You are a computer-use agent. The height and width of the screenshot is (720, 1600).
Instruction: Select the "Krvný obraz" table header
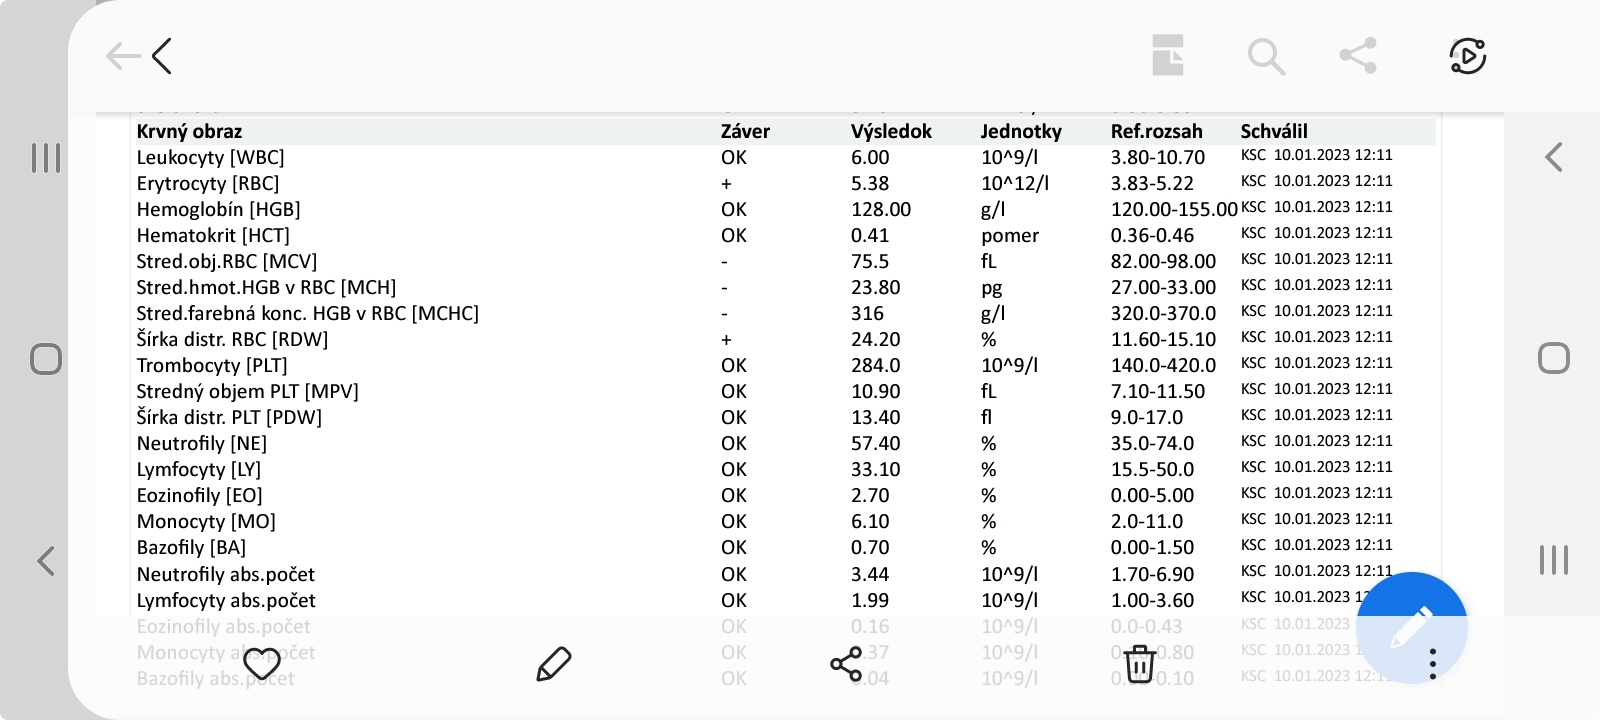(x=189, y=131)
